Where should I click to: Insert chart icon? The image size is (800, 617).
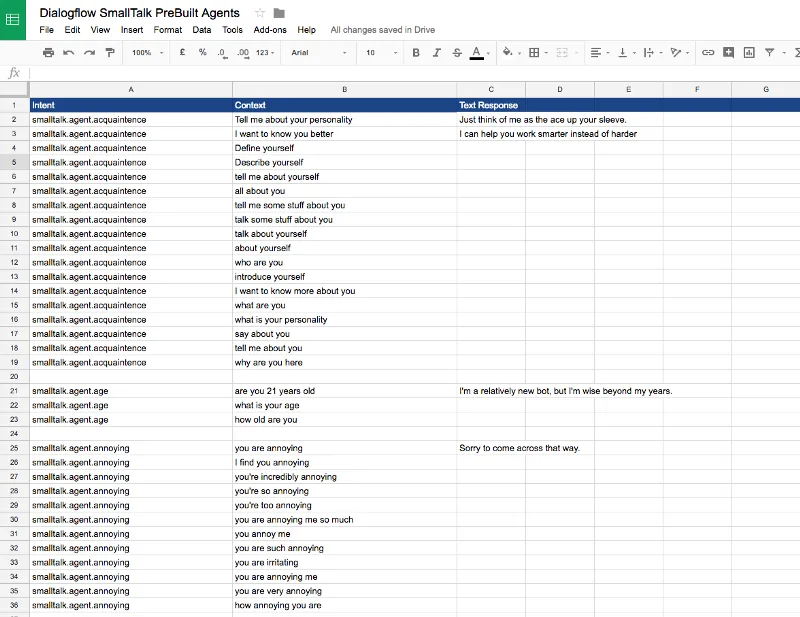click(x=749, y=52)
